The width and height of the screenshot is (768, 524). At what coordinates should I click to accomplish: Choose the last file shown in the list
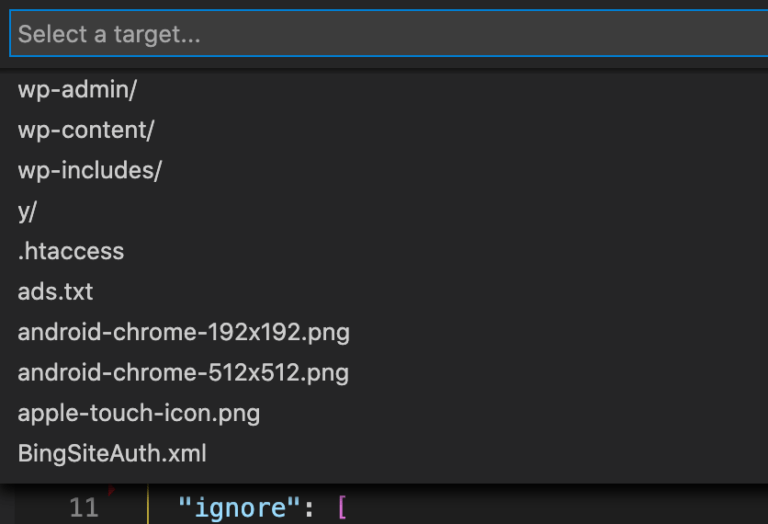112,453
